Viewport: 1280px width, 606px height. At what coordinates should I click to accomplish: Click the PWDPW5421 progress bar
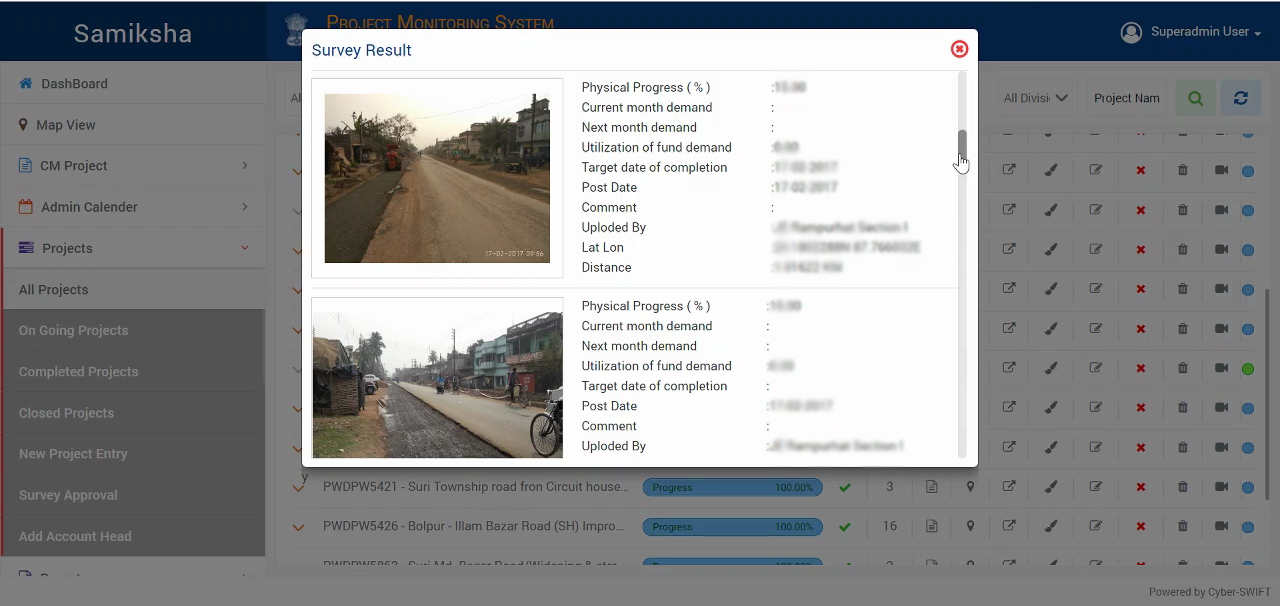tap(732, 488)
